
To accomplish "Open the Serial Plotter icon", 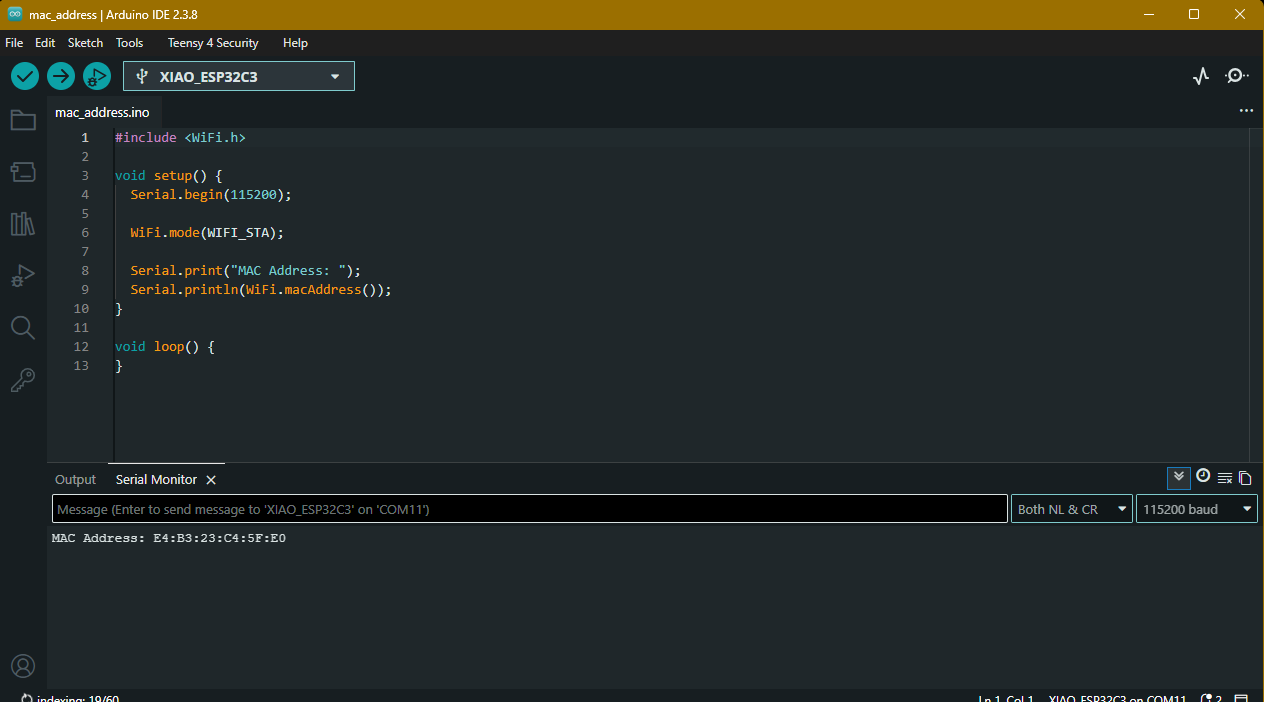I will (1201, 76).
